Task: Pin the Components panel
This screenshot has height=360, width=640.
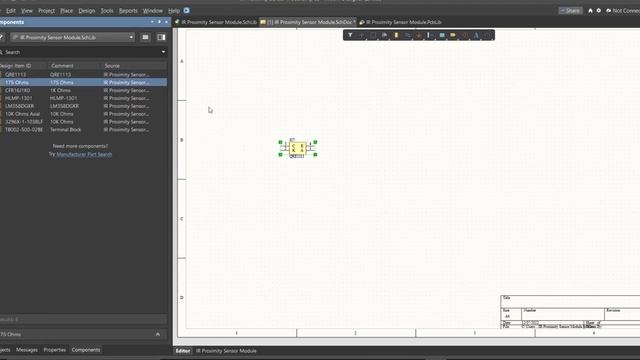Action: (x=159, y=22)
